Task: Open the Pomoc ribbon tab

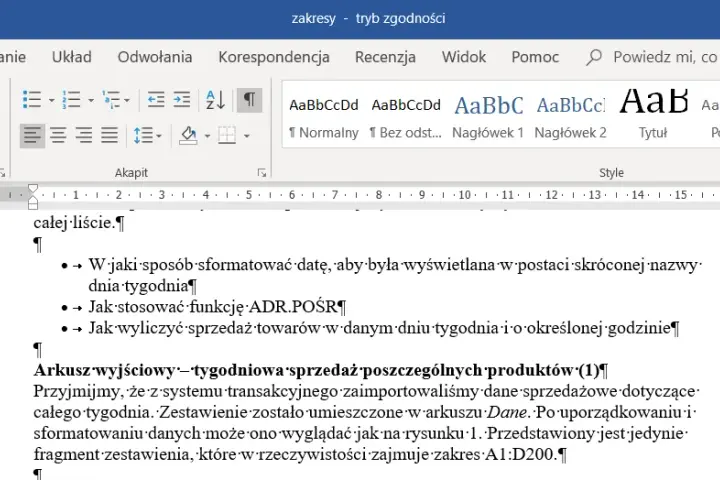Action: click(x=535, y=57)
